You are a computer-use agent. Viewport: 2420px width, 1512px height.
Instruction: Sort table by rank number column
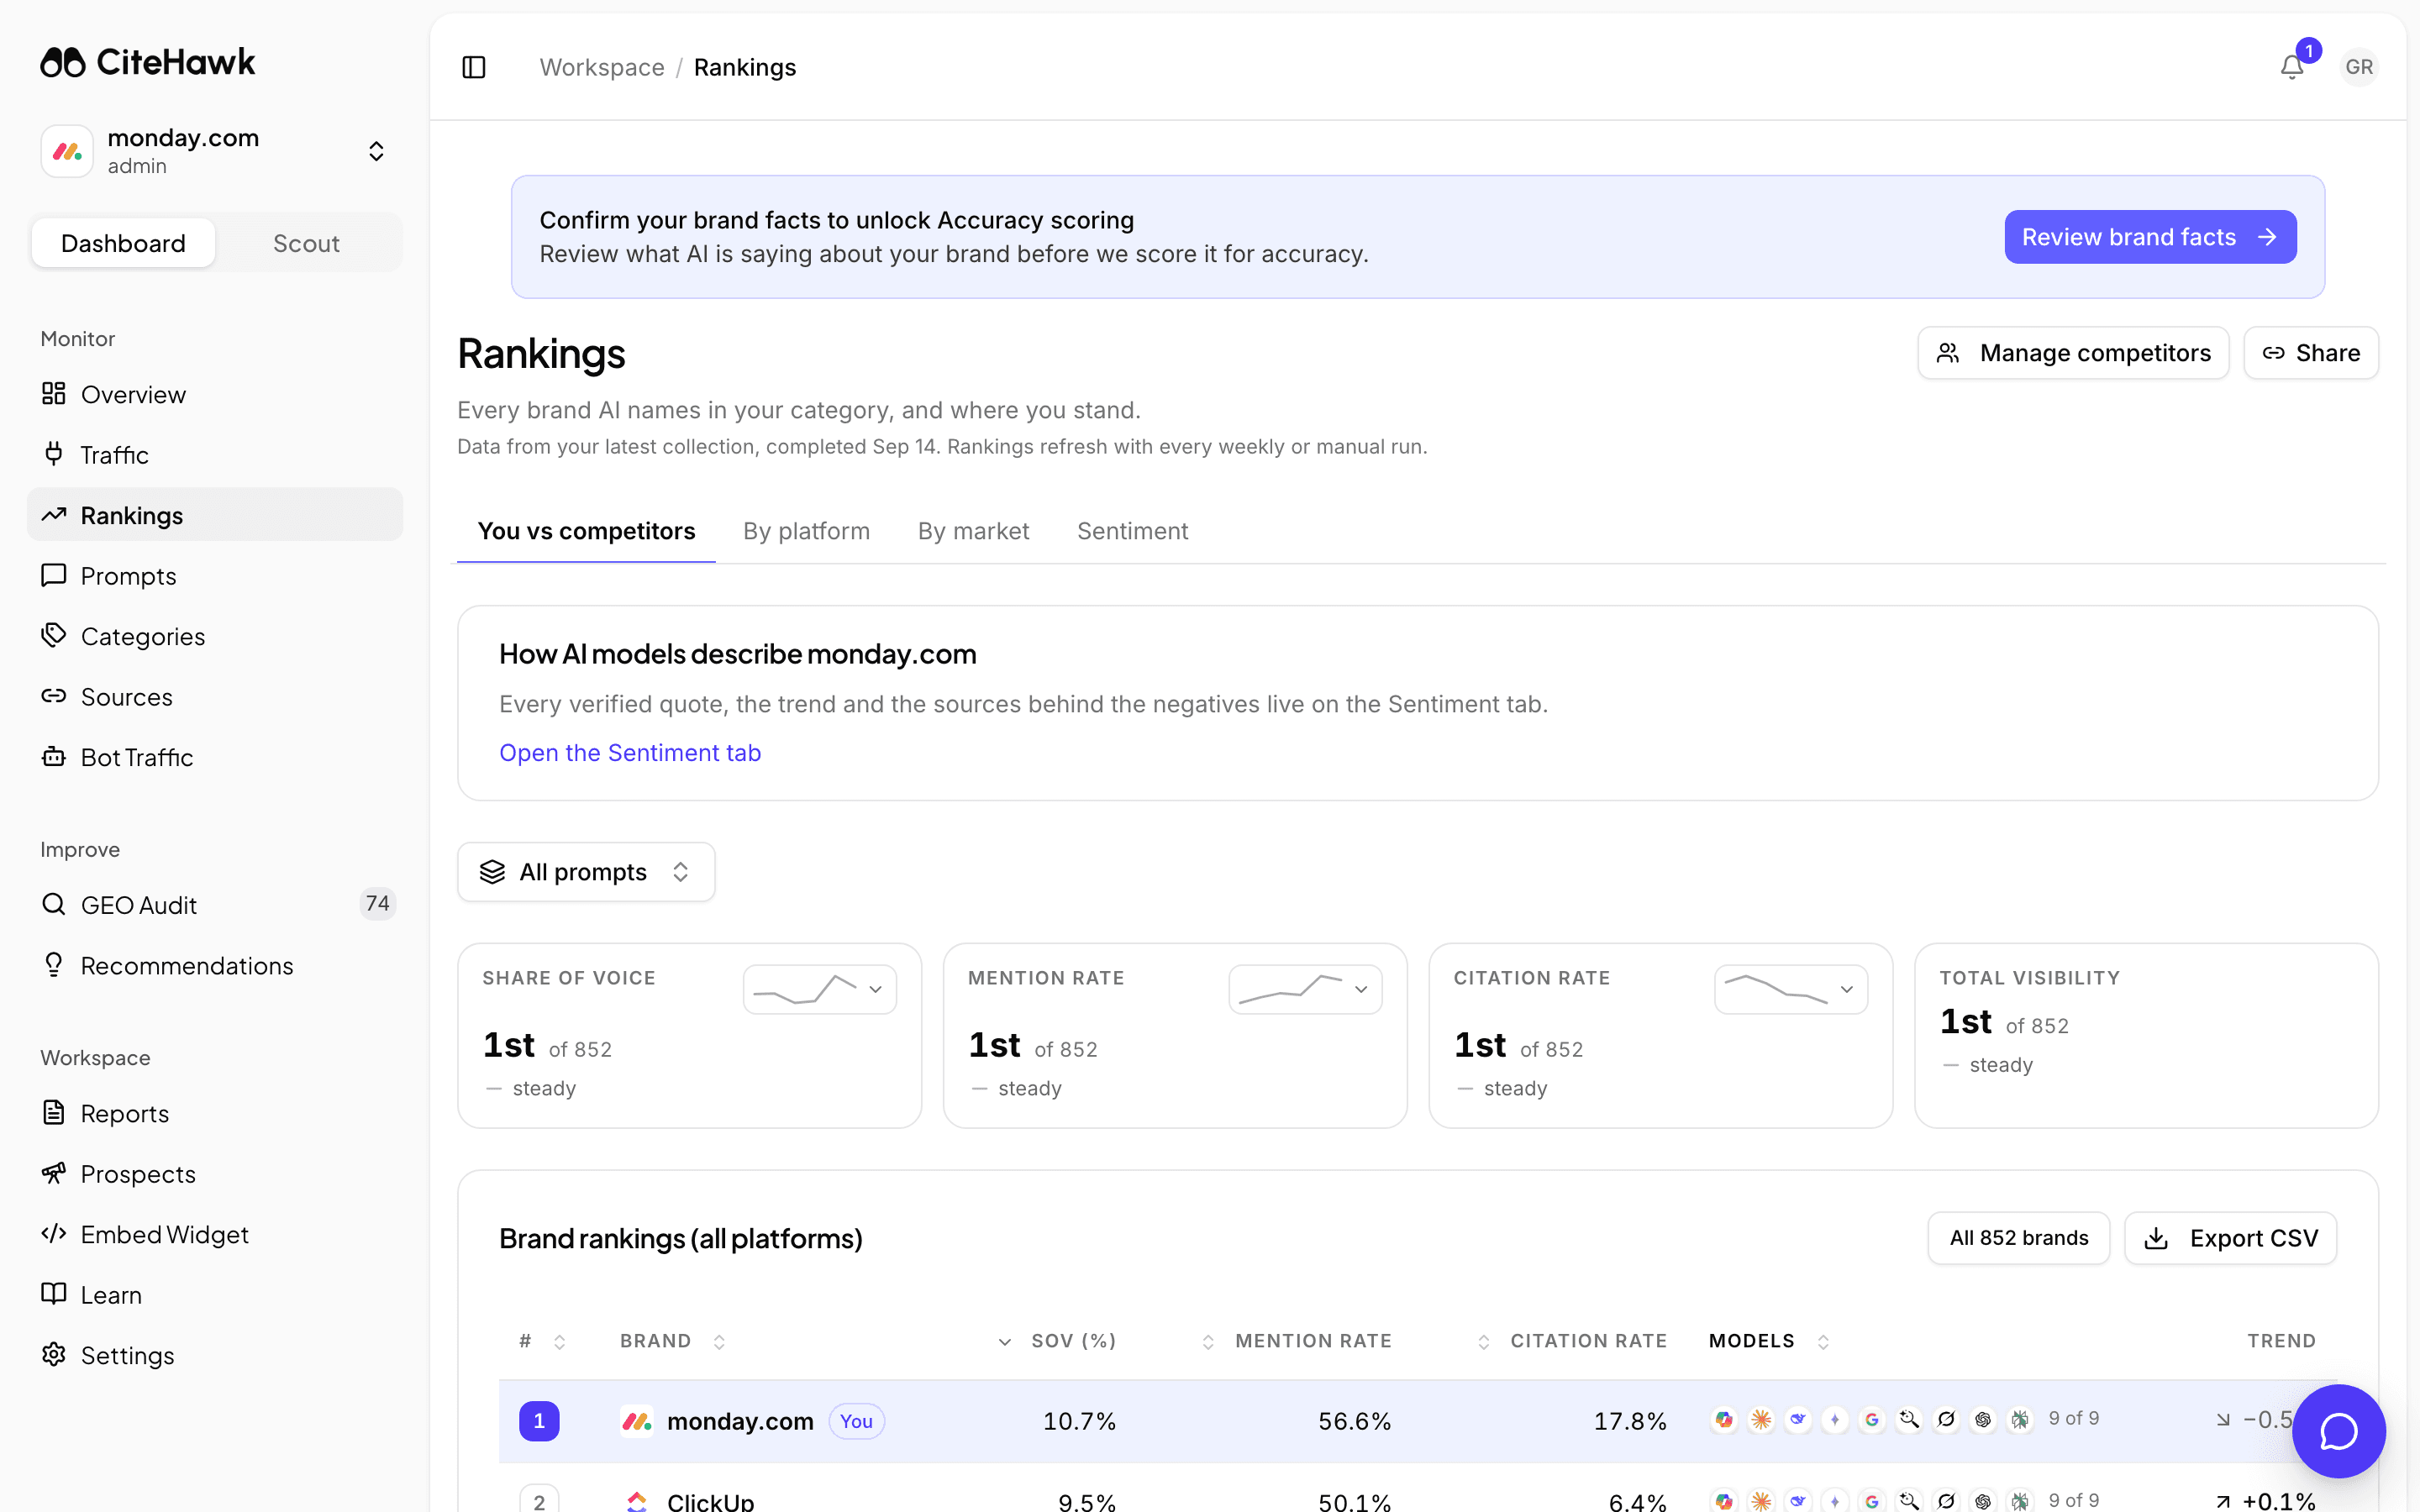coord(543,1341)
